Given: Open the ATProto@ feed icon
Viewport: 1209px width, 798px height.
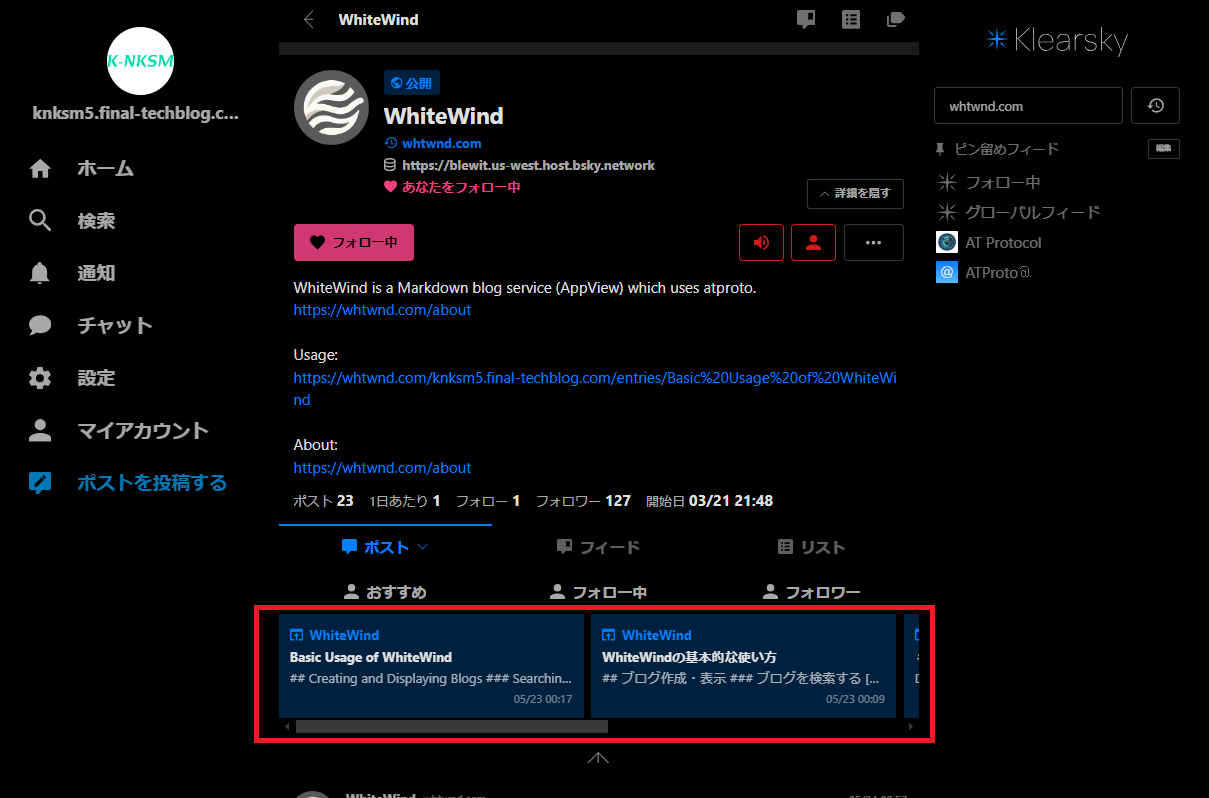Looking at the screenshot, I should click(x=947, y=272).
